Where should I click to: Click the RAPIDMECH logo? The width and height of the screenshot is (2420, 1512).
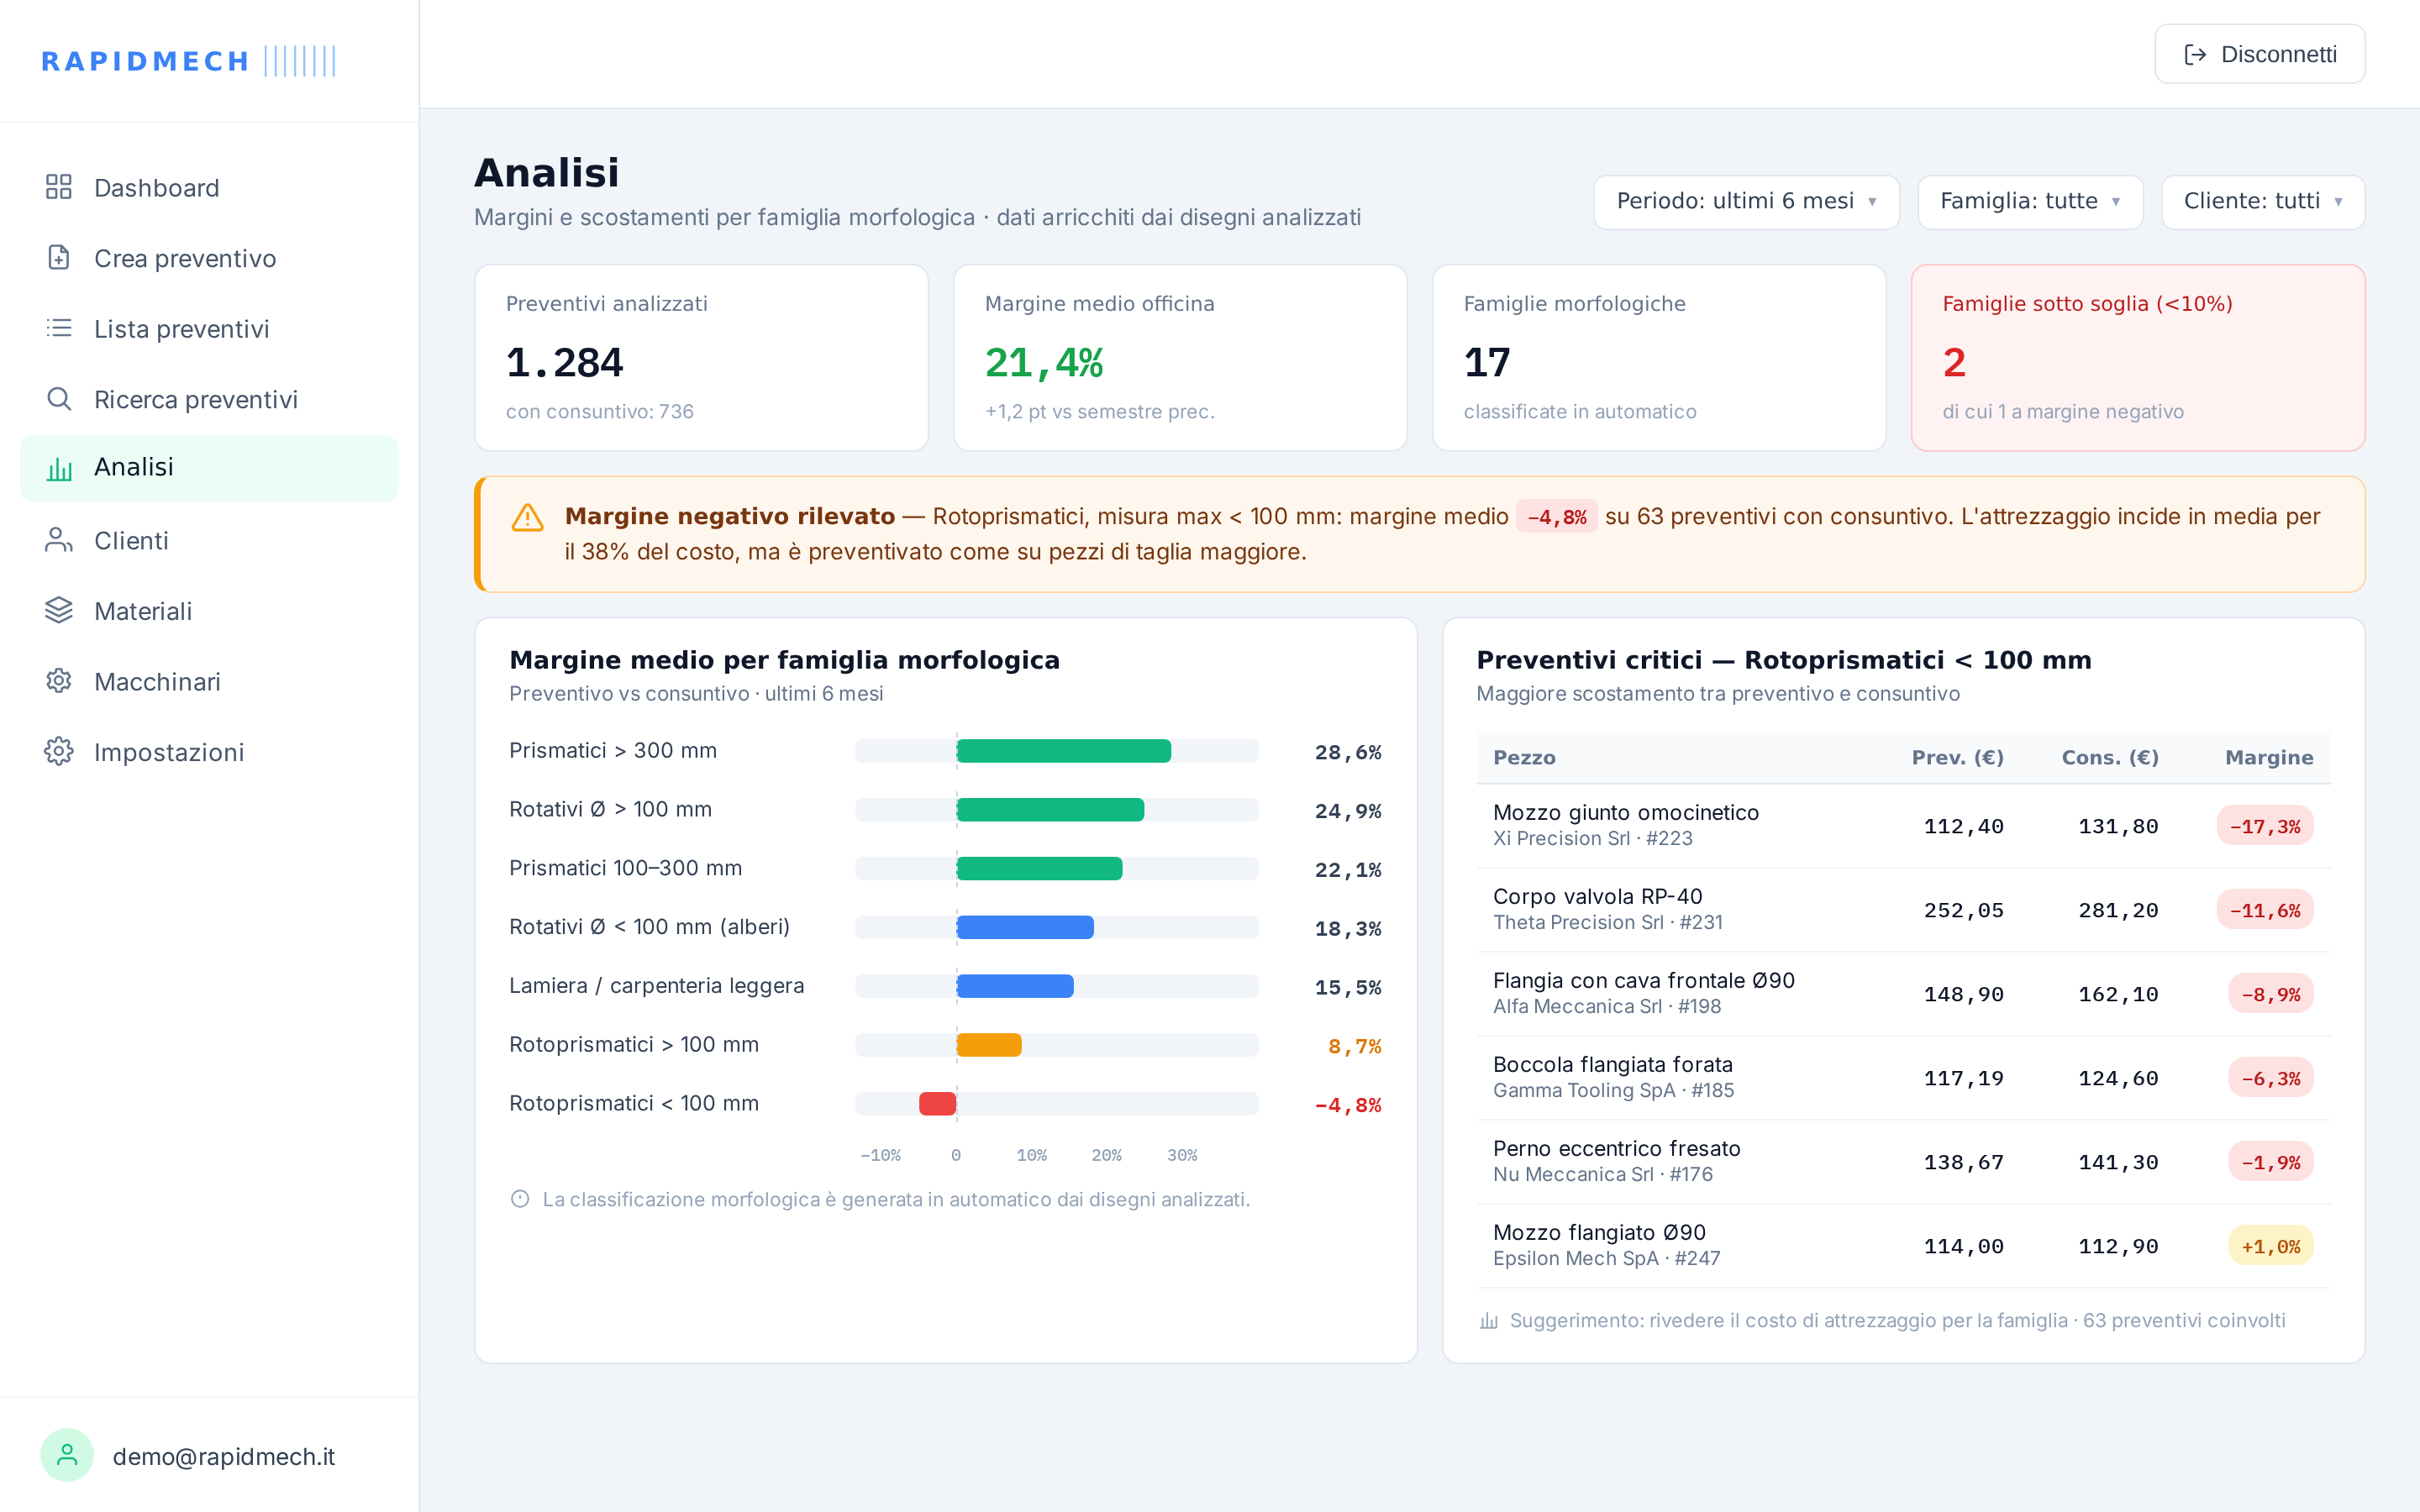tap(188, 61)
